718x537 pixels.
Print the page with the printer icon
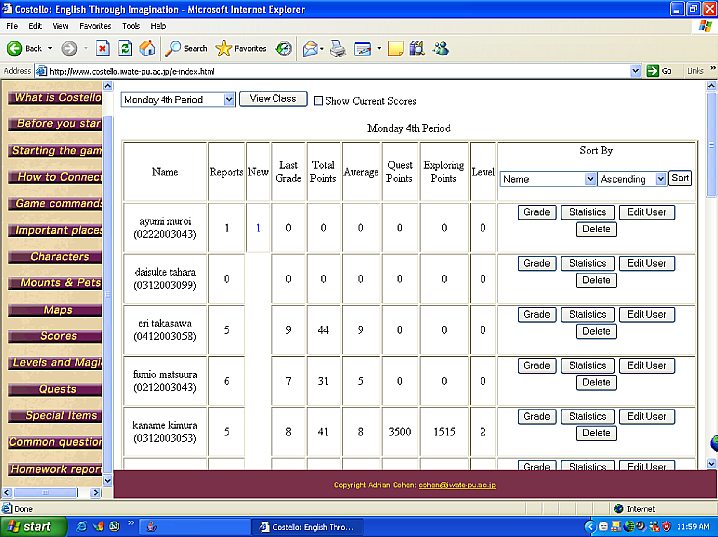click(x=338, y=48)
